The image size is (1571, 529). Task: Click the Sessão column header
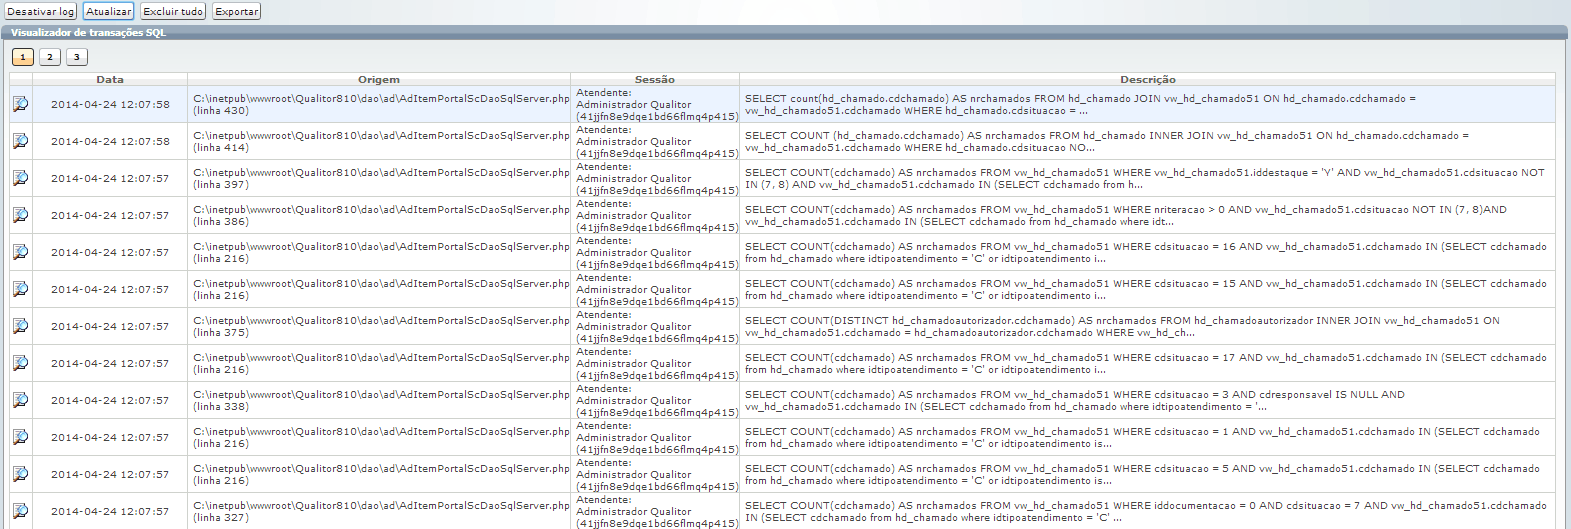(655, 79)
